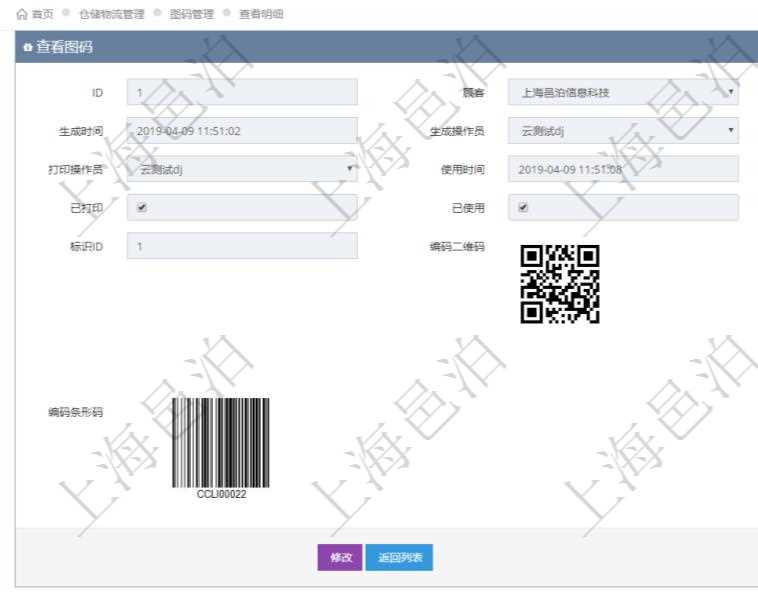Image resolution: width=758 pixels, height=600 pixels.
Task: Click the ID input field
Action: [x=242, y=93]
